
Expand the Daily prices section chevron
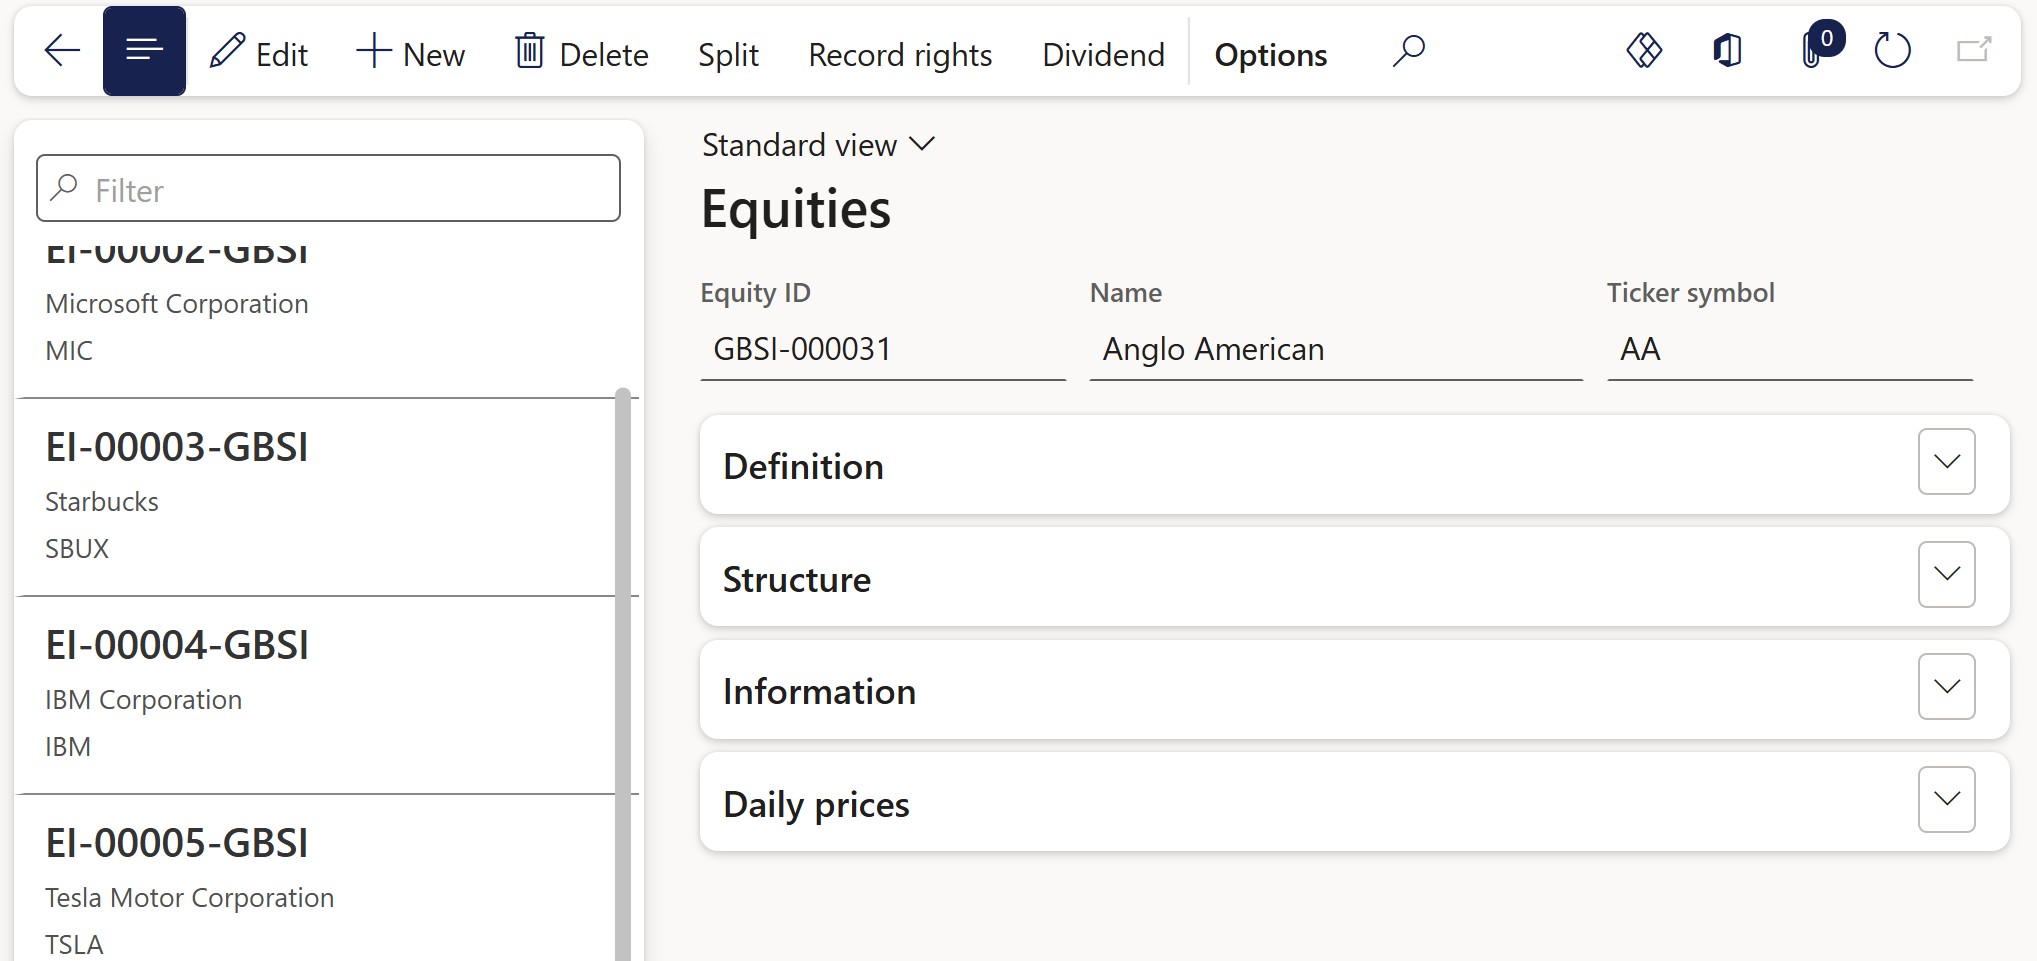(1946, 799)
